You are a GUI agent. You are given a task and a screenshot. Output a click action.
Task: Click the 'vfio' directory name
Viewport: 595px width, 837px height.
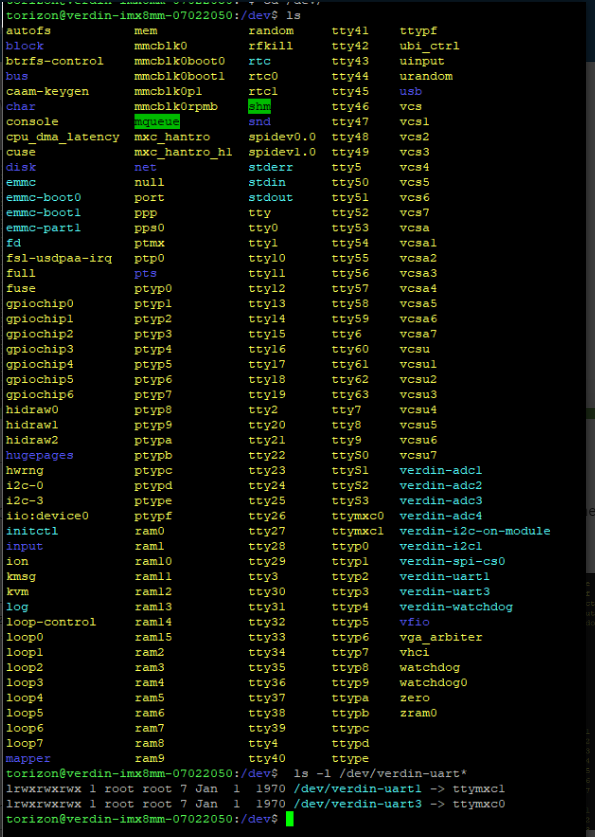tap(415, 622)
